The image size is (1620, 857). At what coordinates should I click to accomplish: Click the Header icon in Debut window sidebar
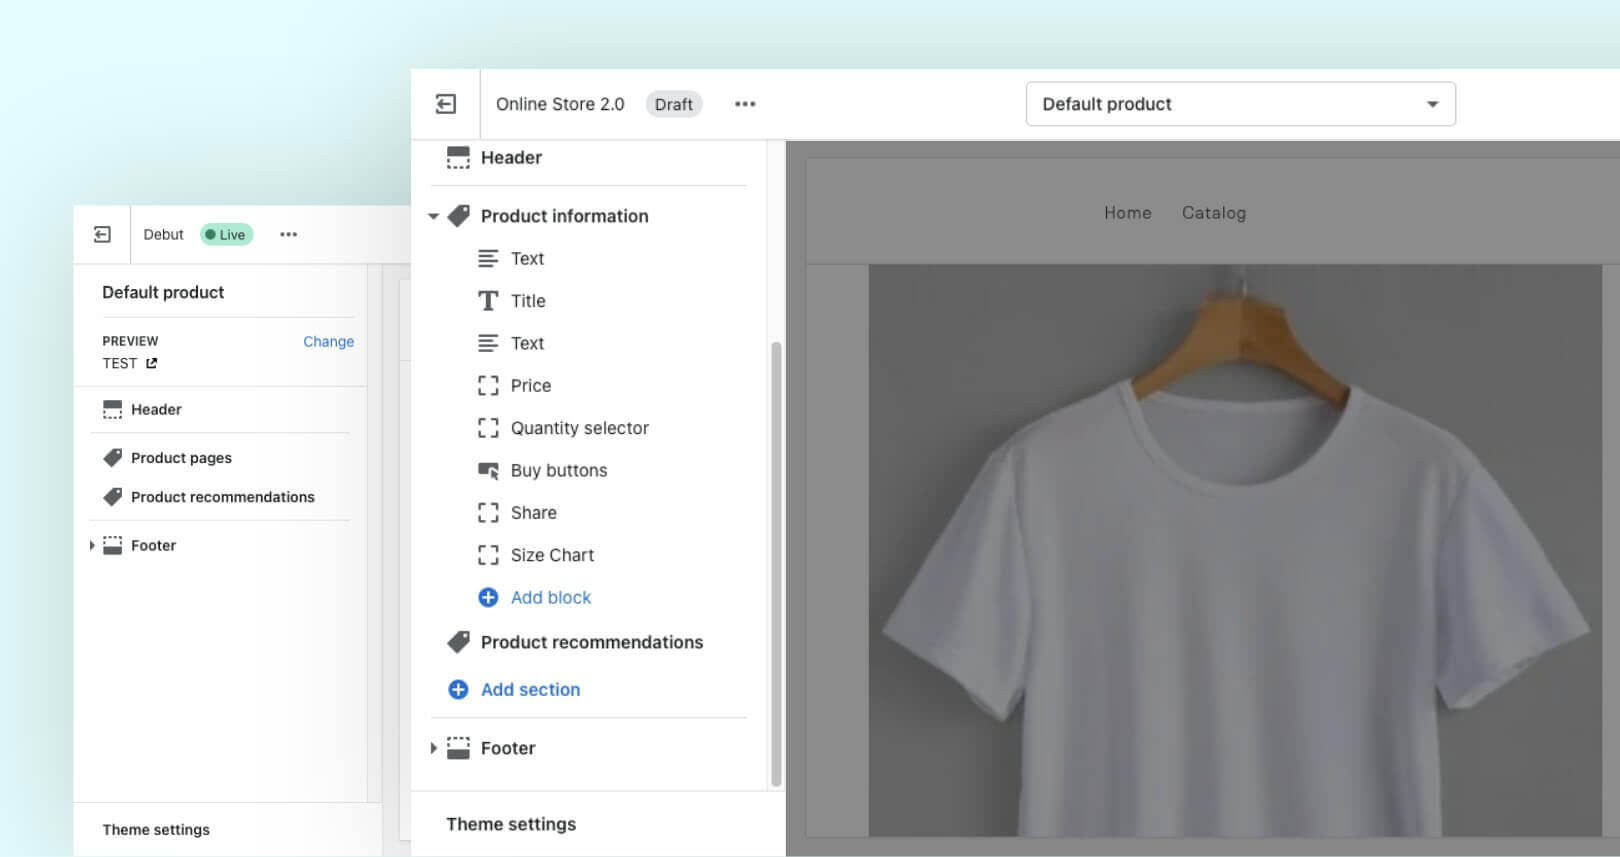click(x=113, y=409)
